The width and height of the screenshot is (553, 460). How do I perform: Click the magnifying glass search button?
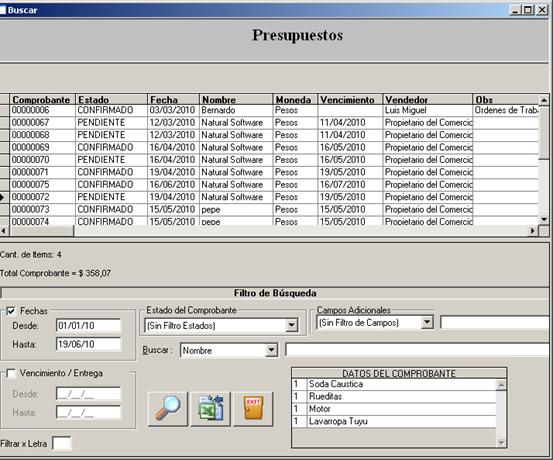click(168, 409)
